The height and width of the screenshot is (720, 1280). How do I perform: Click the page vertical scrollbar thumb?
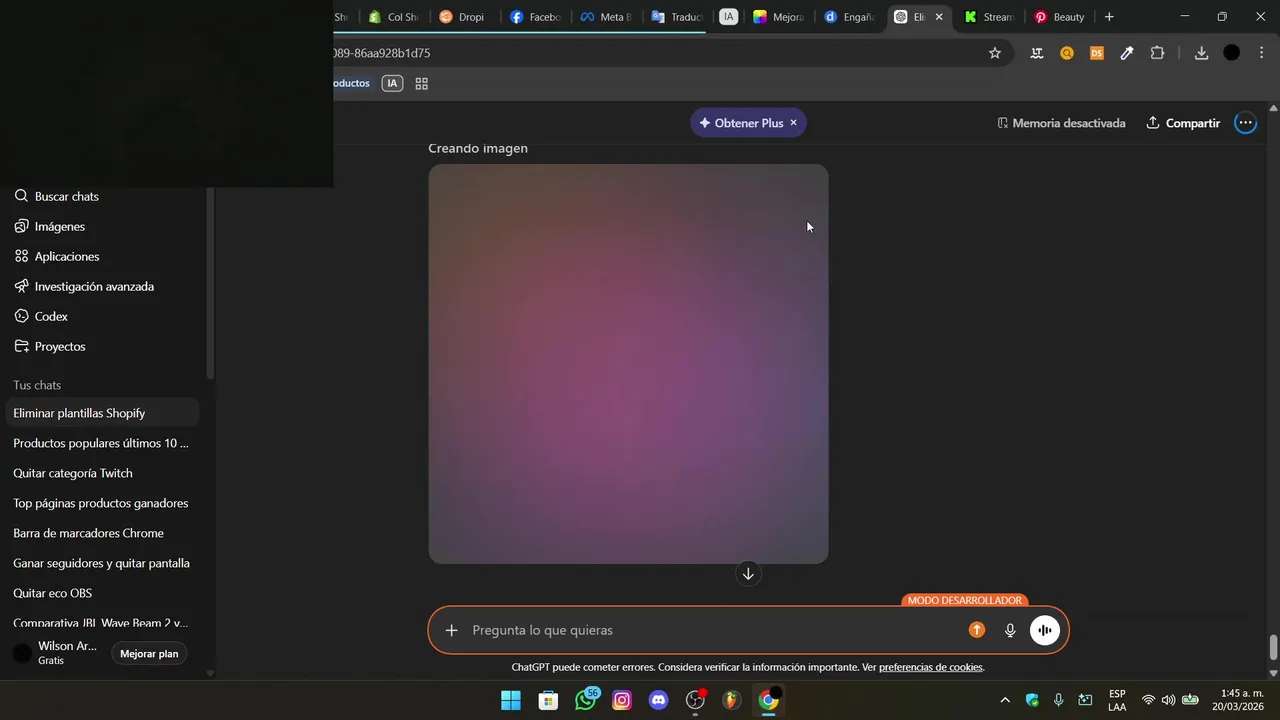pos(1273,647)
